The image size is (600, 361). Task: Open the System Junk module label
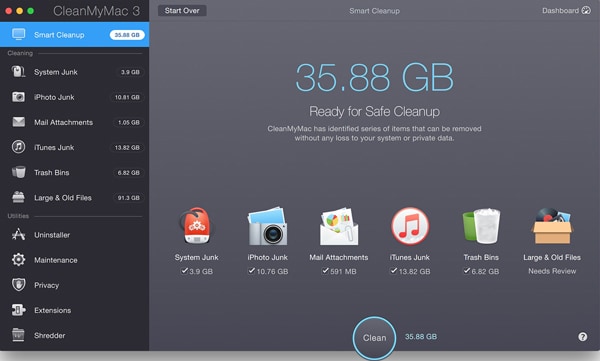point(56,72)
